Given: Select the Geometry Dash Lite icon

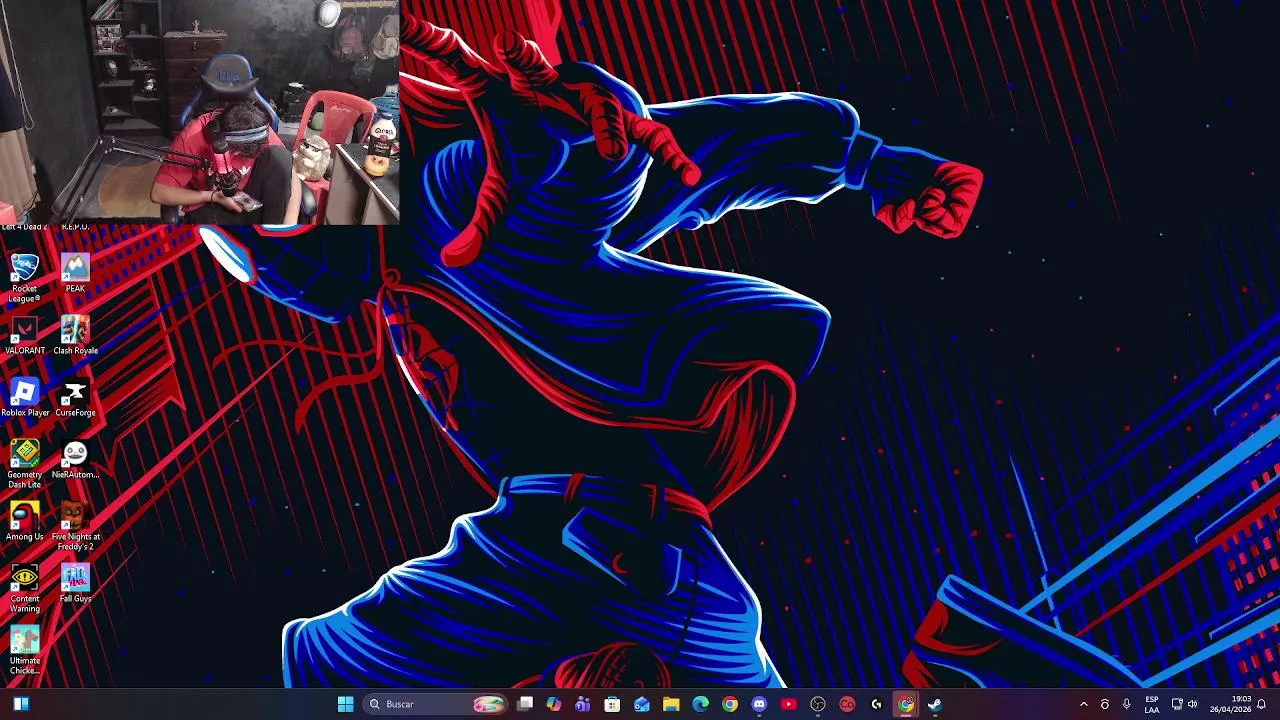Looking at the screenshot, I should 24,465.
